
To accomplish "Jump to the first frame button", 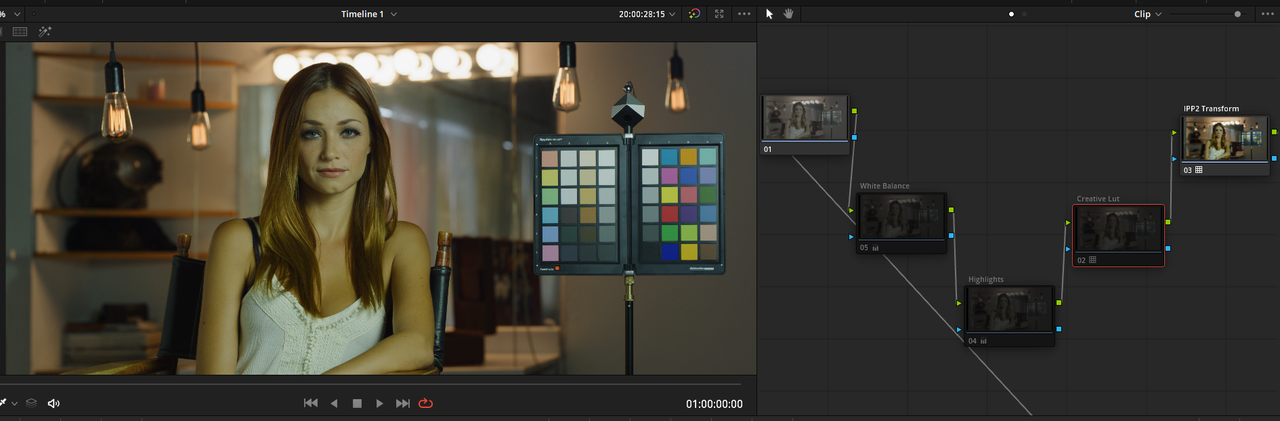I will (310, 403).
